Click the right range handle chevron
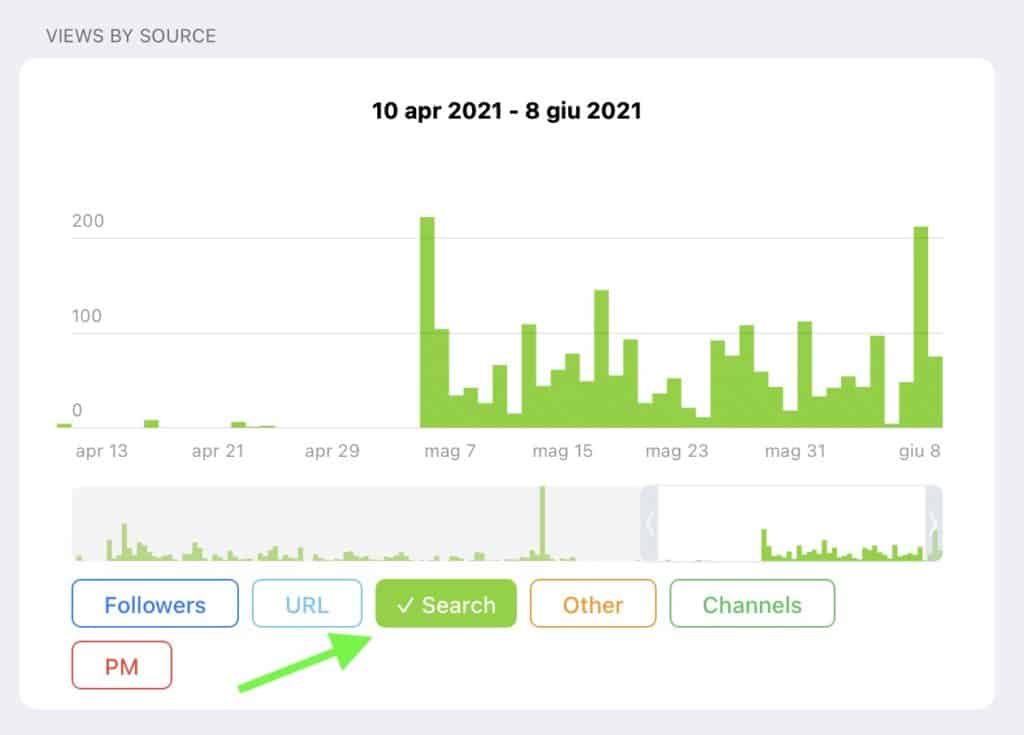Viewport: 1024px width, 735px height. point(934,523)
